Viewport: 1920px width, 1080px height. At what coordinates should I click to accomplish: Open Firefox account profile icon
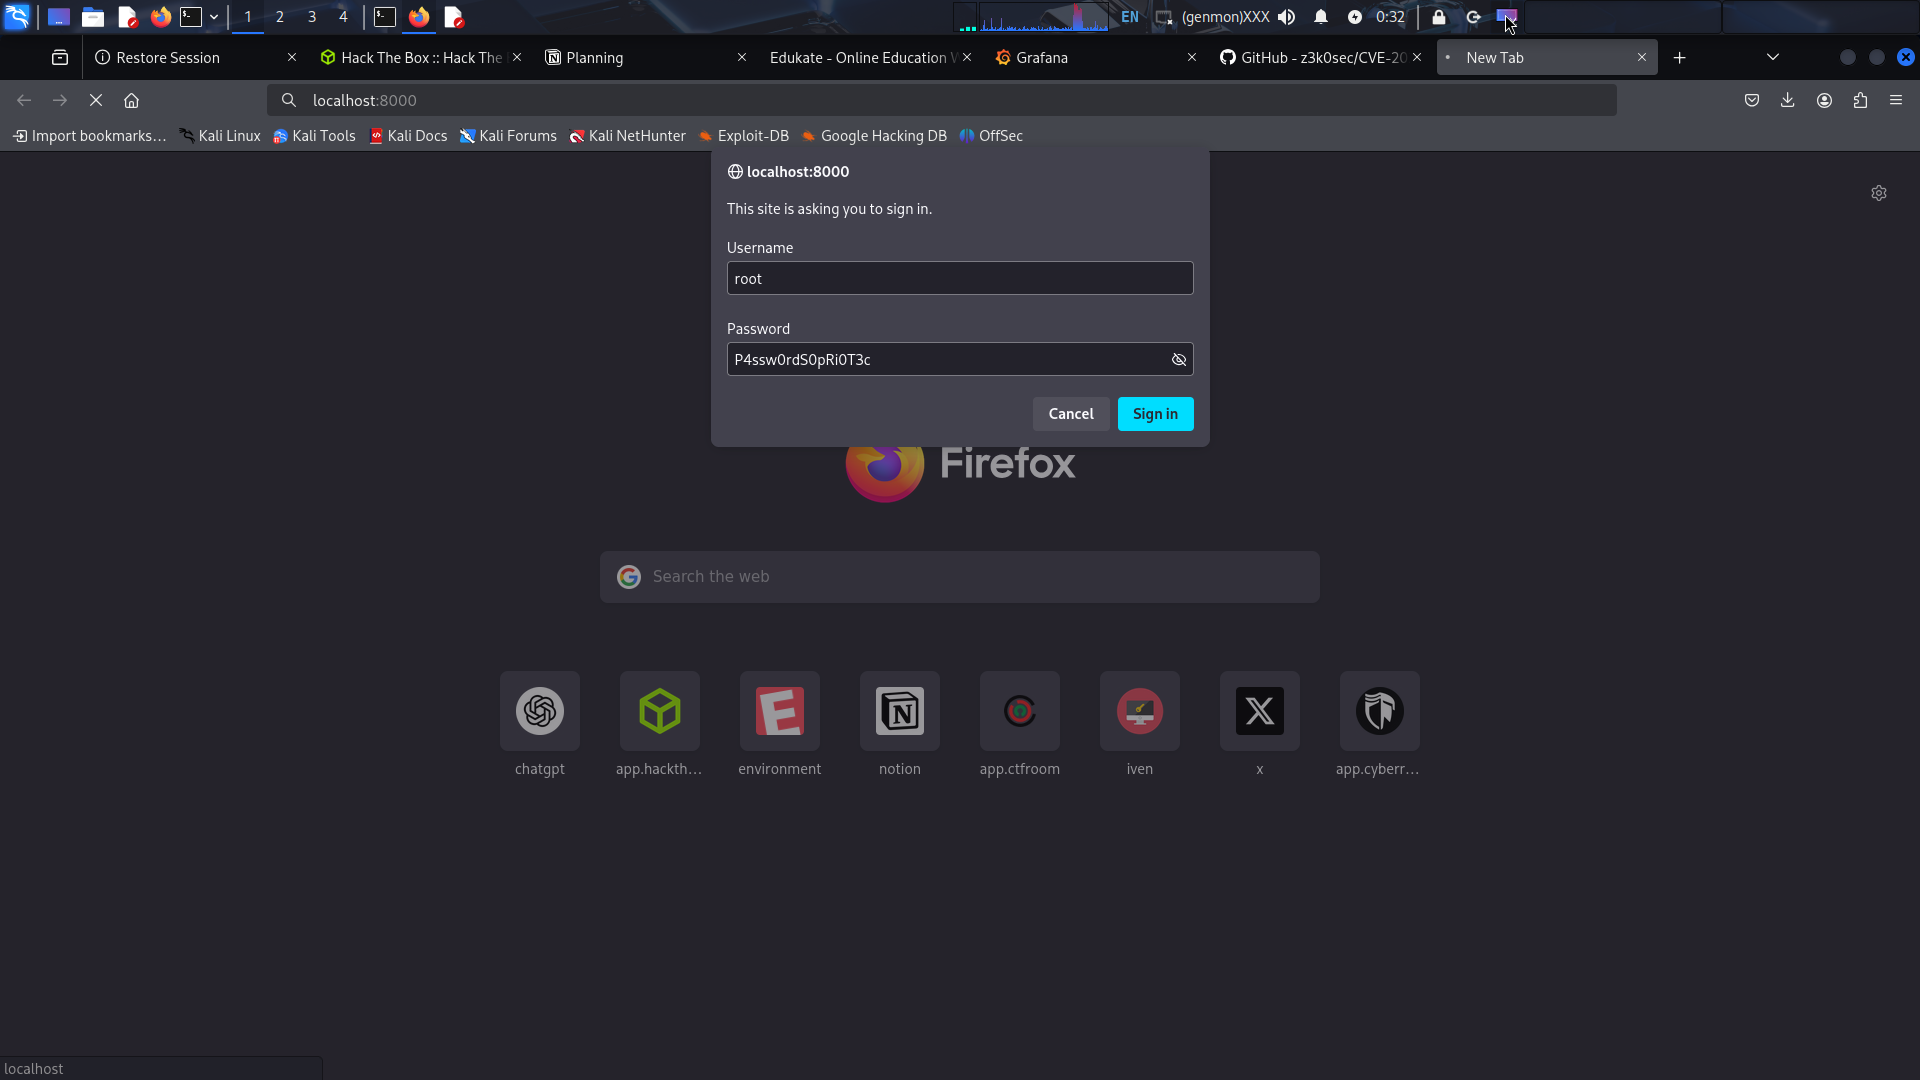click(x=1824, y=100)
